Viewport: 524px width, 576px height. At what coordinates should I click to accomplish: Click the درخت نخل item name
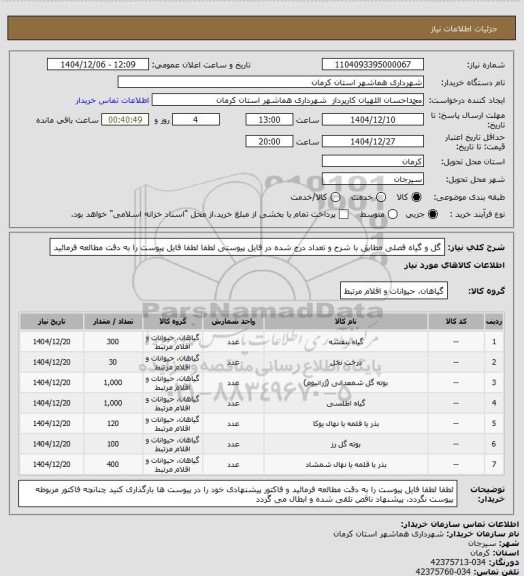[345, 363]
